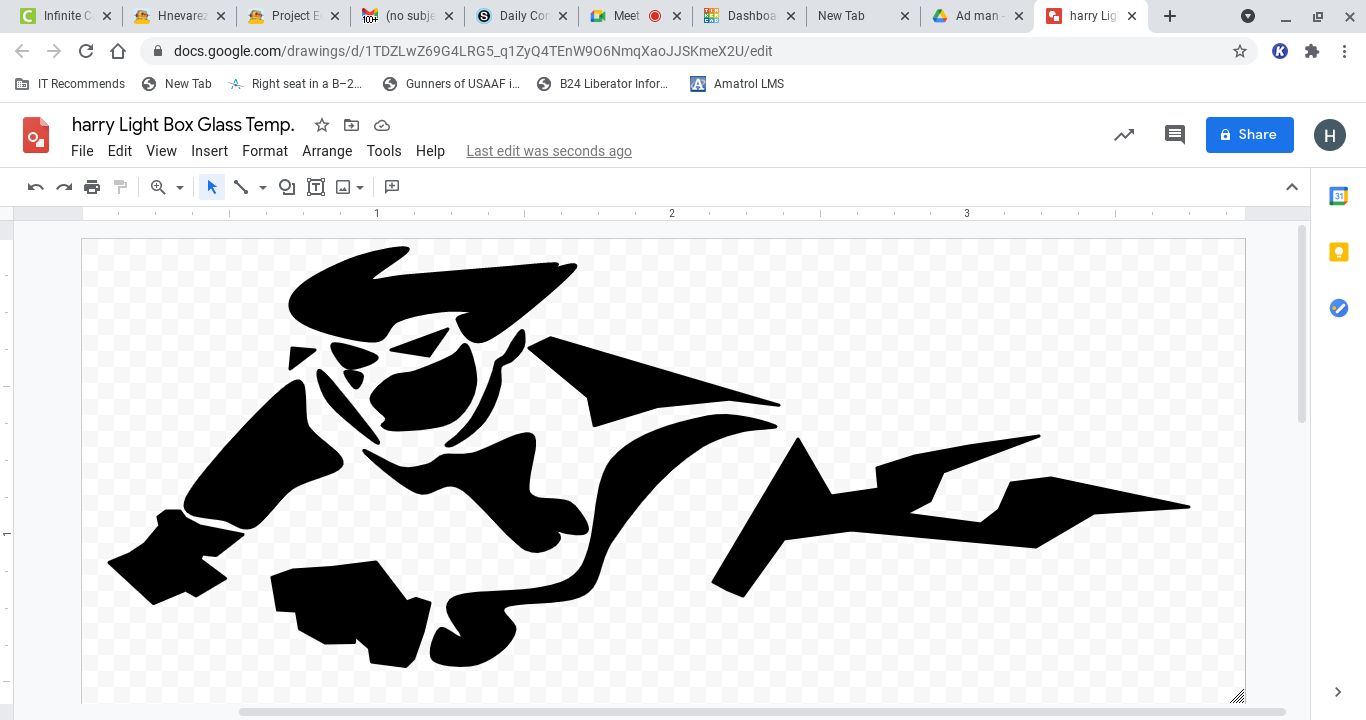Select the Line tool
The image size is (1366, 720).
[241, 187]
